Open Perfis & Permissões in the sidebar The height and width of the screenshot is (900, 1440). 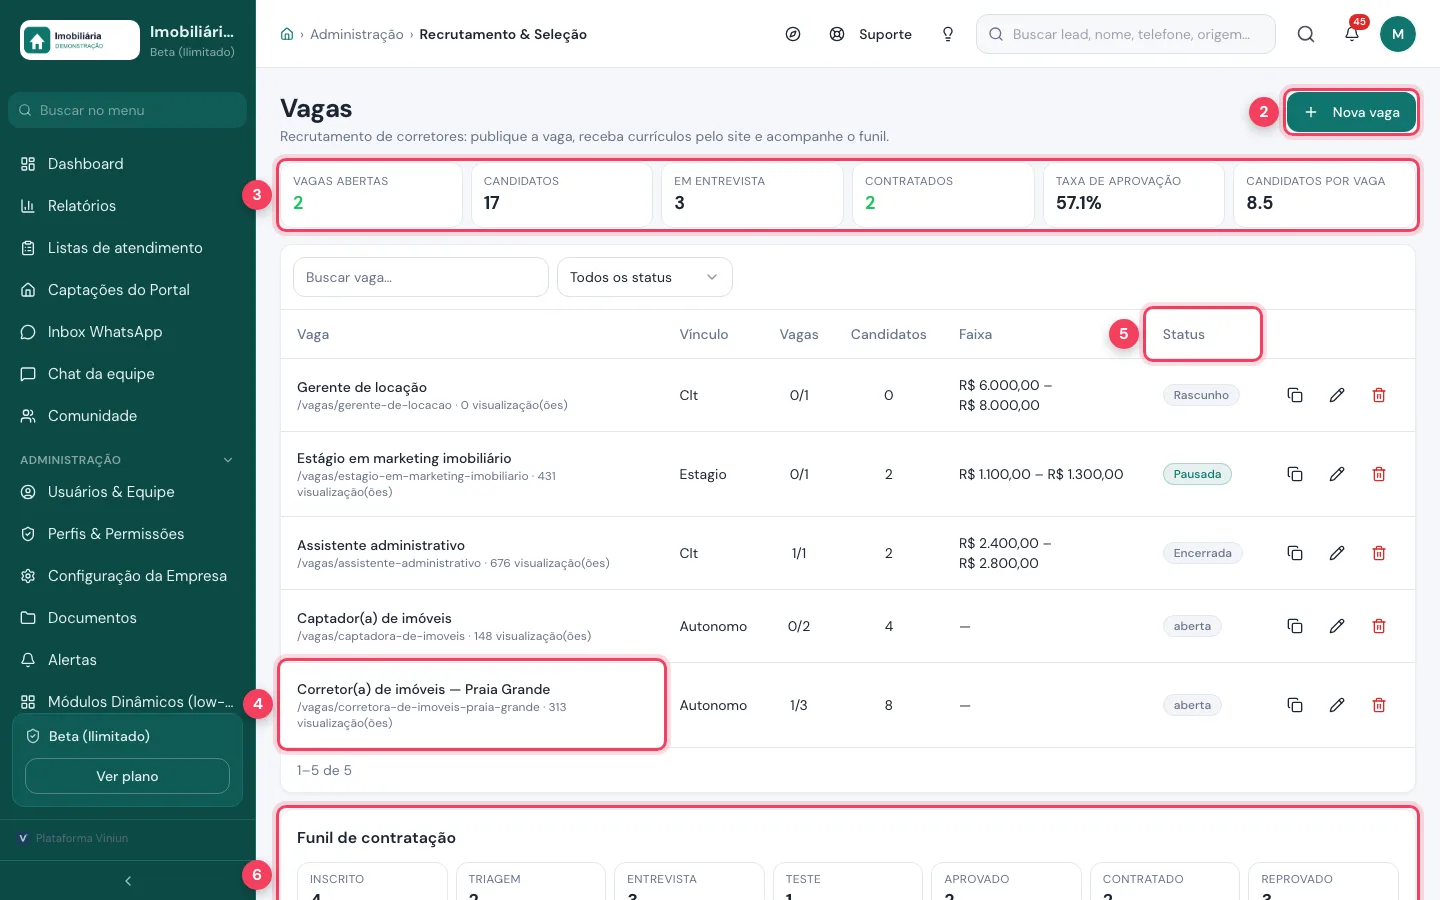128,534
